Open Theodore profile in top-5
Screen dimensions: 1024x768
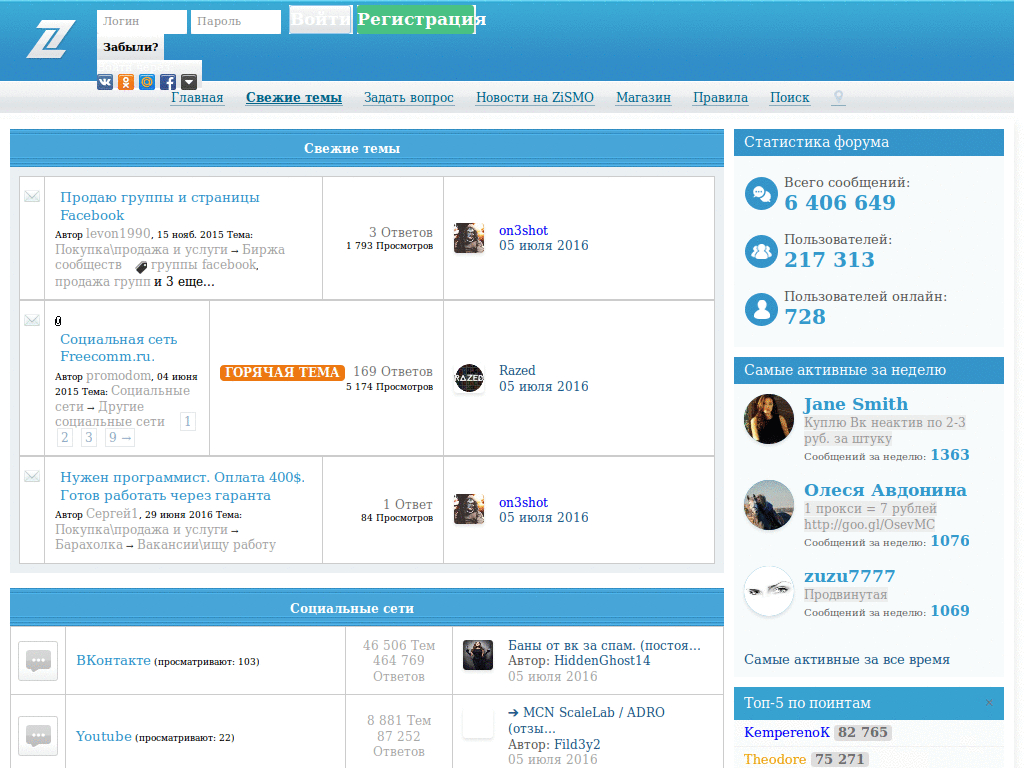(x=775, y=759)
